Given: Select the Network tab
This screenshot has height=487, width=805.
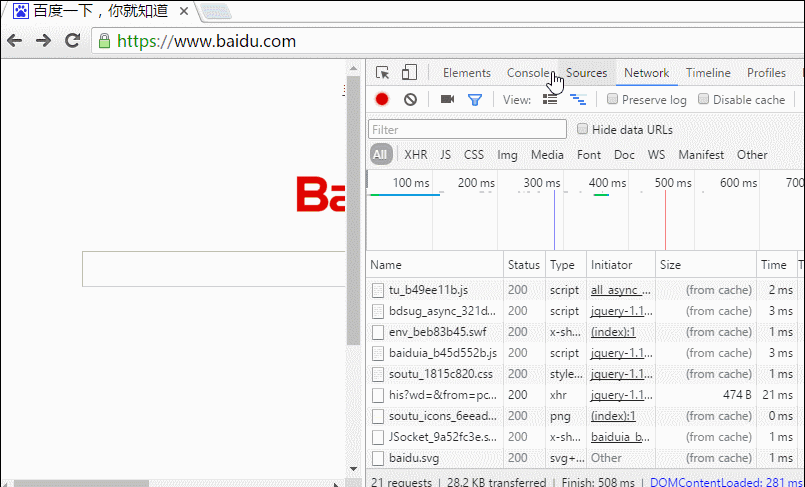Looking at the screenshot, I should pyautogui.click(x=646, y=73).
